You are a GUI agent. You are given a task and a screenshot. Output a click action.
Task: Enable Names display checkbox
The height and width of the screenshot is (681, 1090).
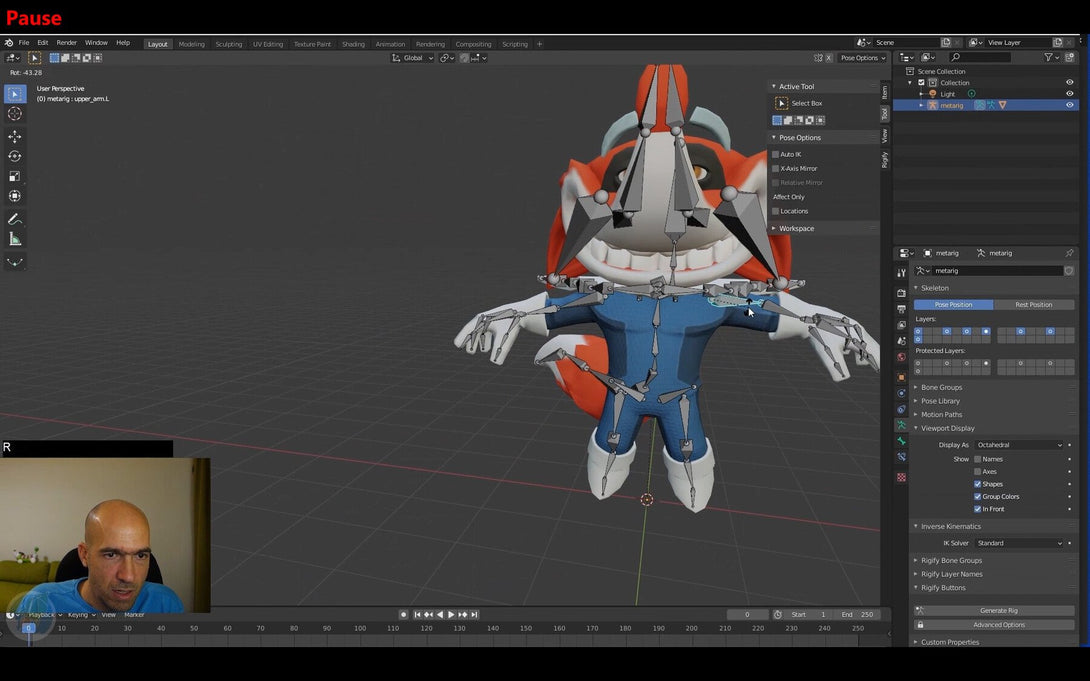pyautogui.click(x=977, y=459)
